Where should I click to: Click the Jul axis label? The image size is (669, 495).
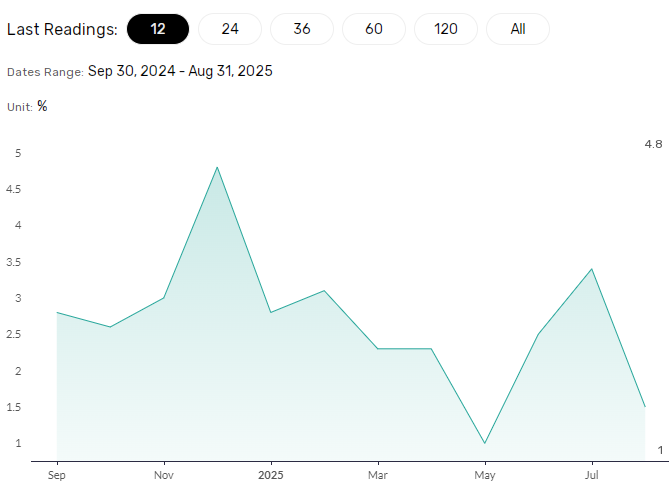(592, 475)
